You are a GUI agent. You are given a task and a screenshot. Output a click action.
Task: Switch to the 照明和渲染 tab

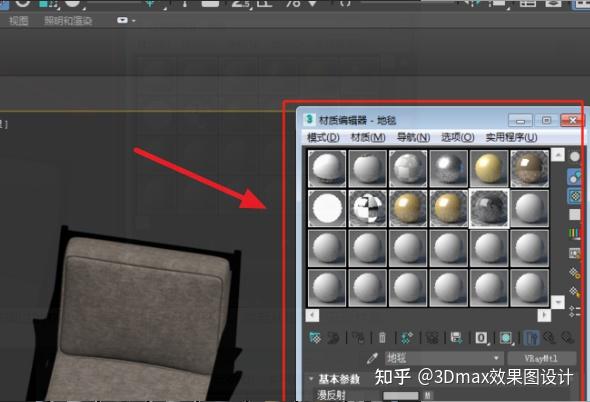click(68, 21)
